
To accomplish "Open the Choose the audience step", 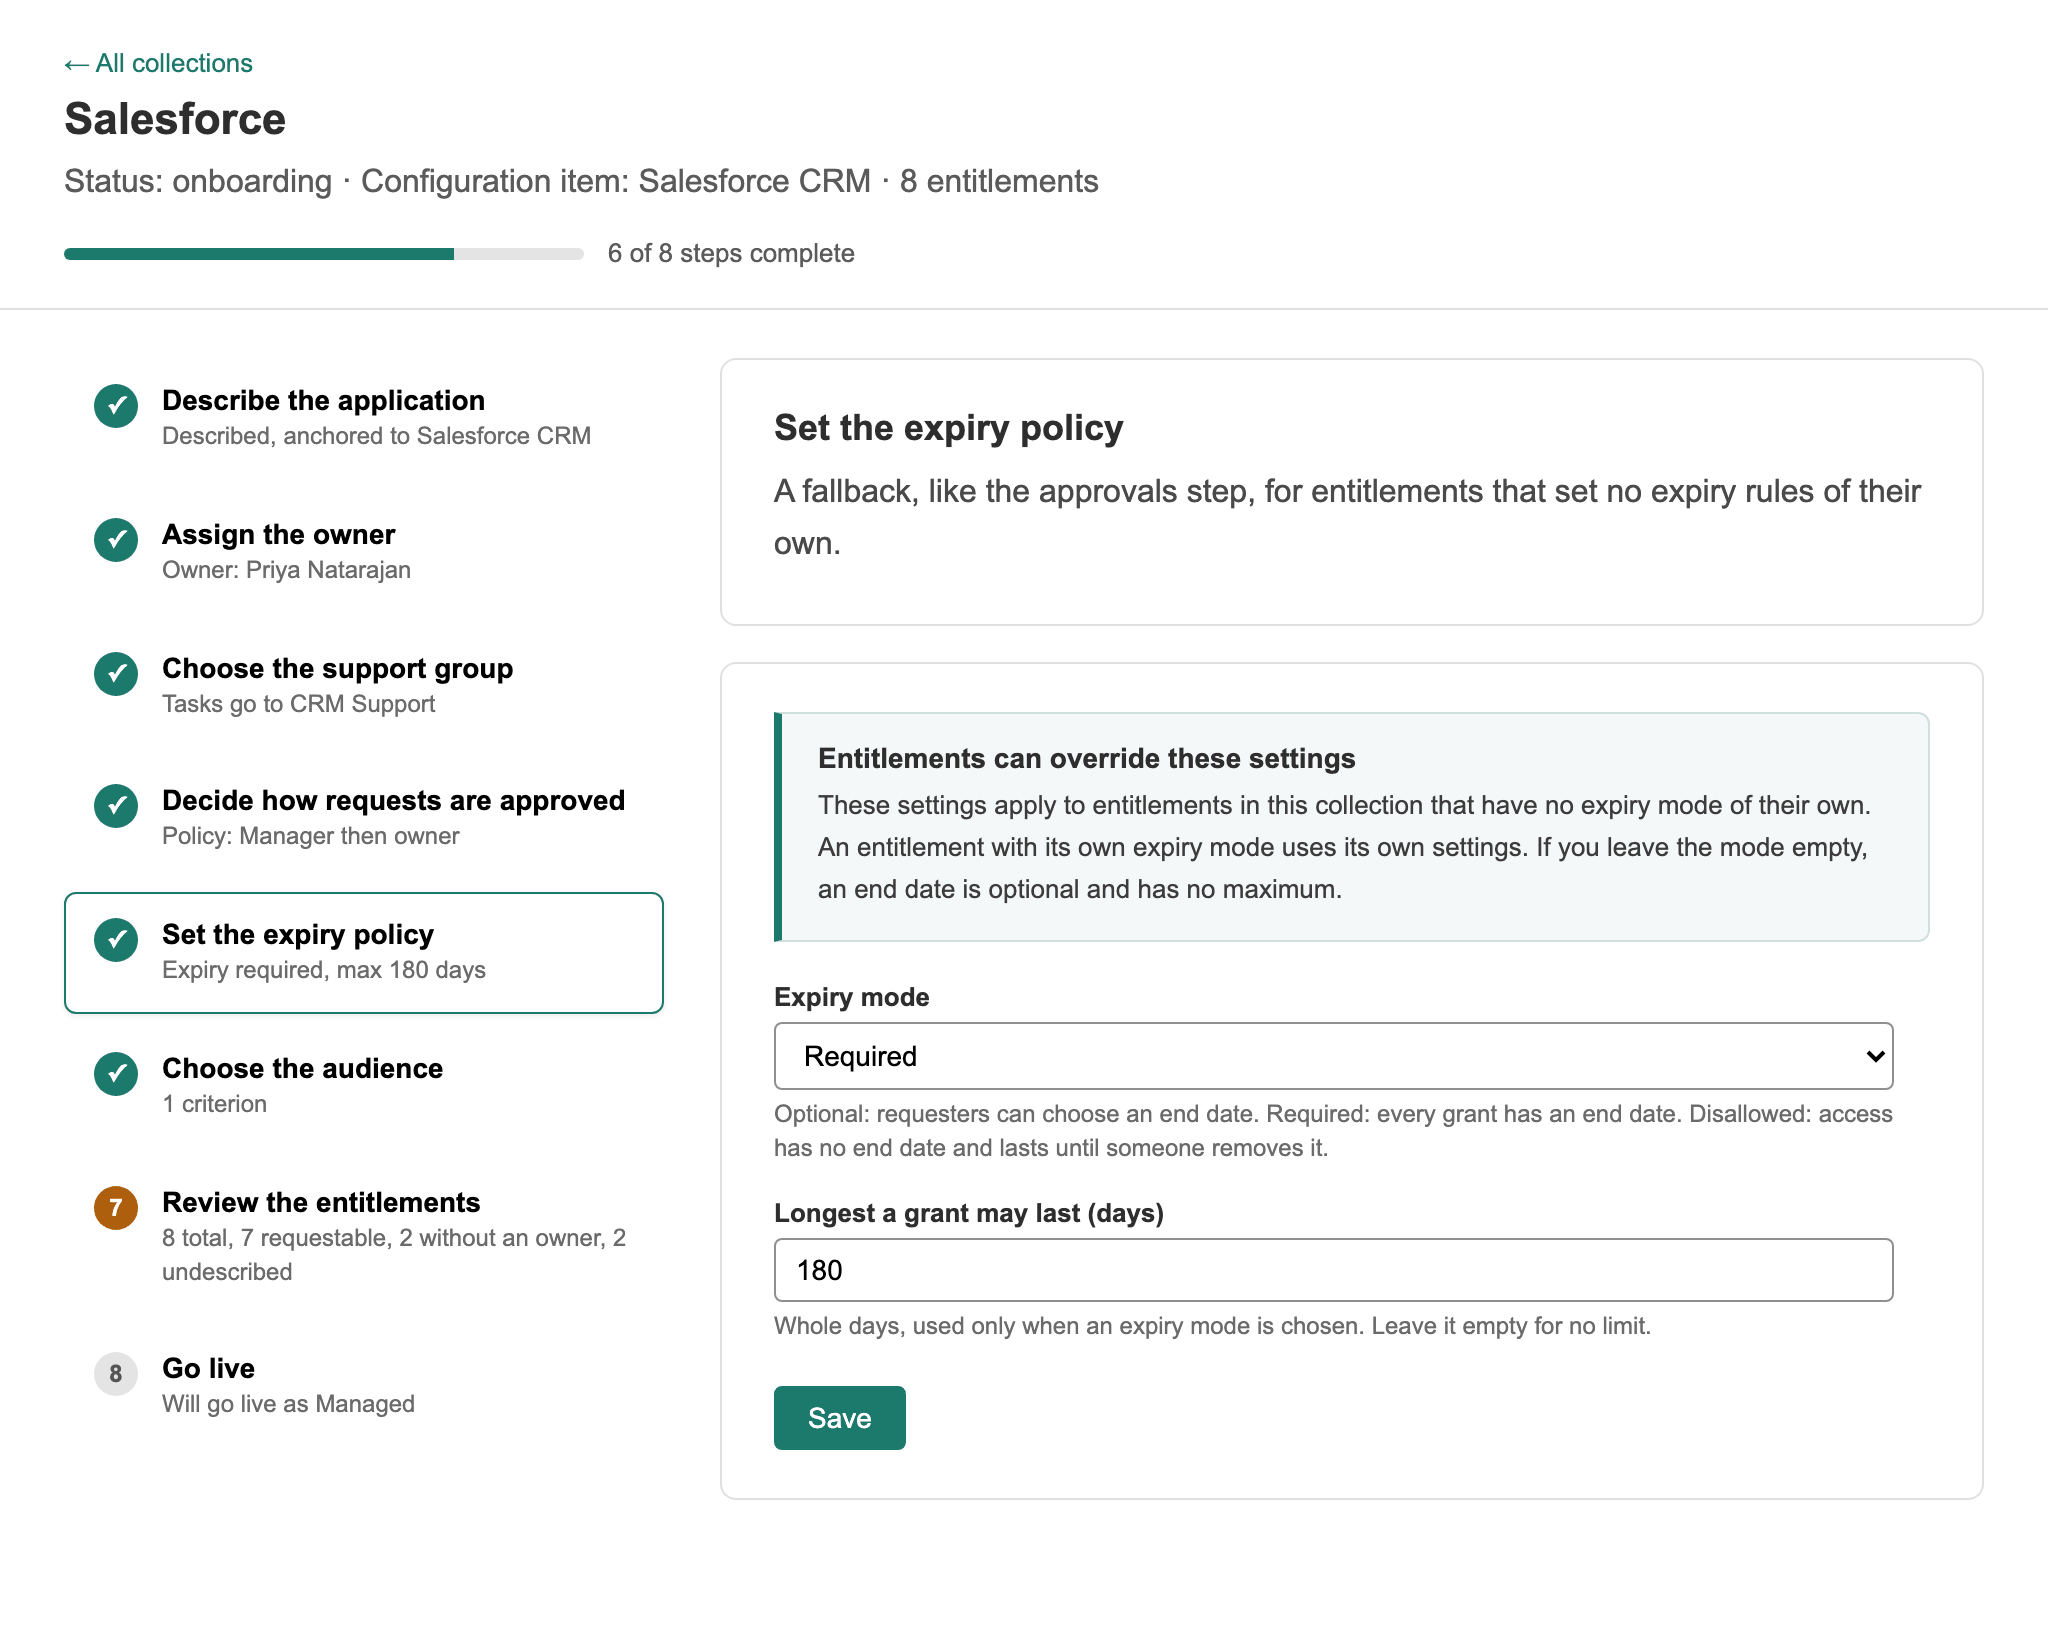I will click(x=364, y=1085).
